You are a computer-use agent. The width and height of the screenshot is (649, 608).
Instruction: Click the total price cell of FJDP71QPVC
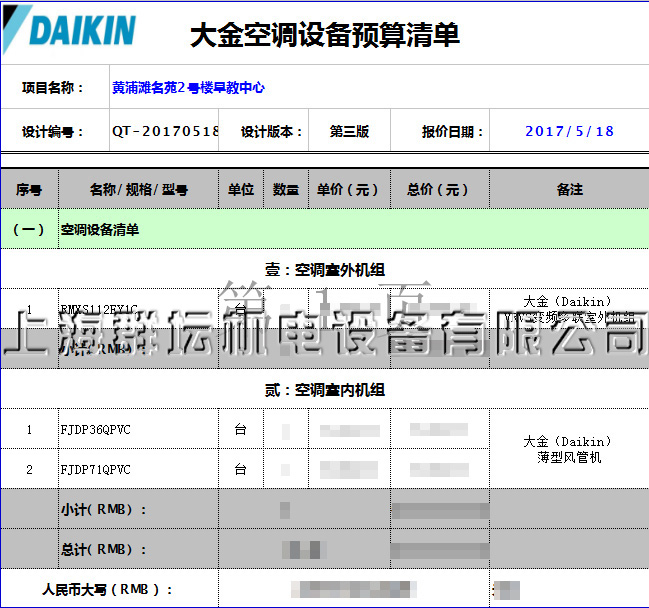[440, 469]
